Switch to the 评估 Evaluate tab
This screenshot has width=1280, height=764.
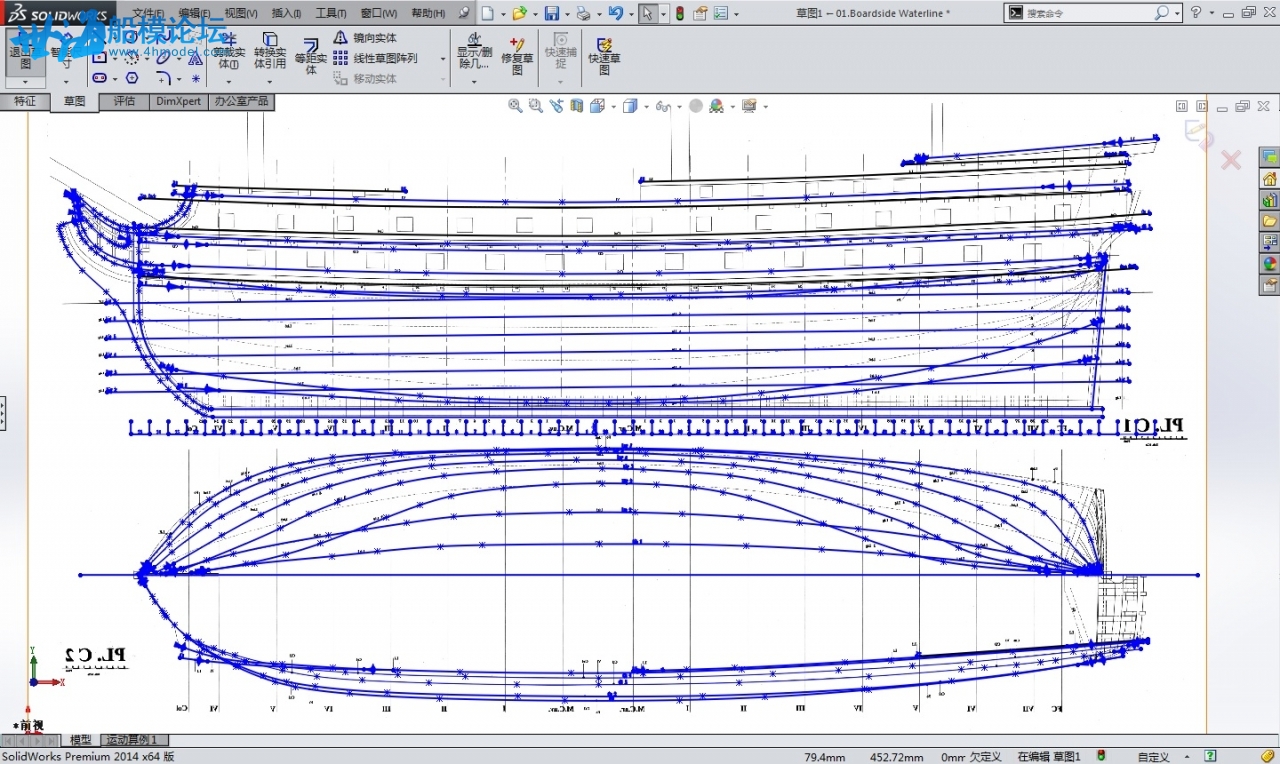click(124, 101)
